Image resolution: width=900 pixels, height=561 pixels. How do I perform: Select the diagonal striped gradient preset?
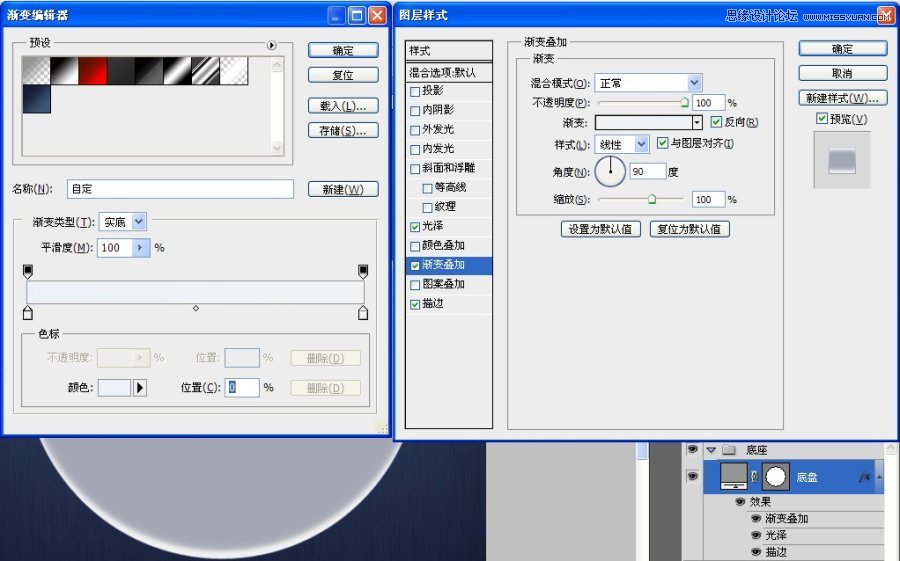205,71
